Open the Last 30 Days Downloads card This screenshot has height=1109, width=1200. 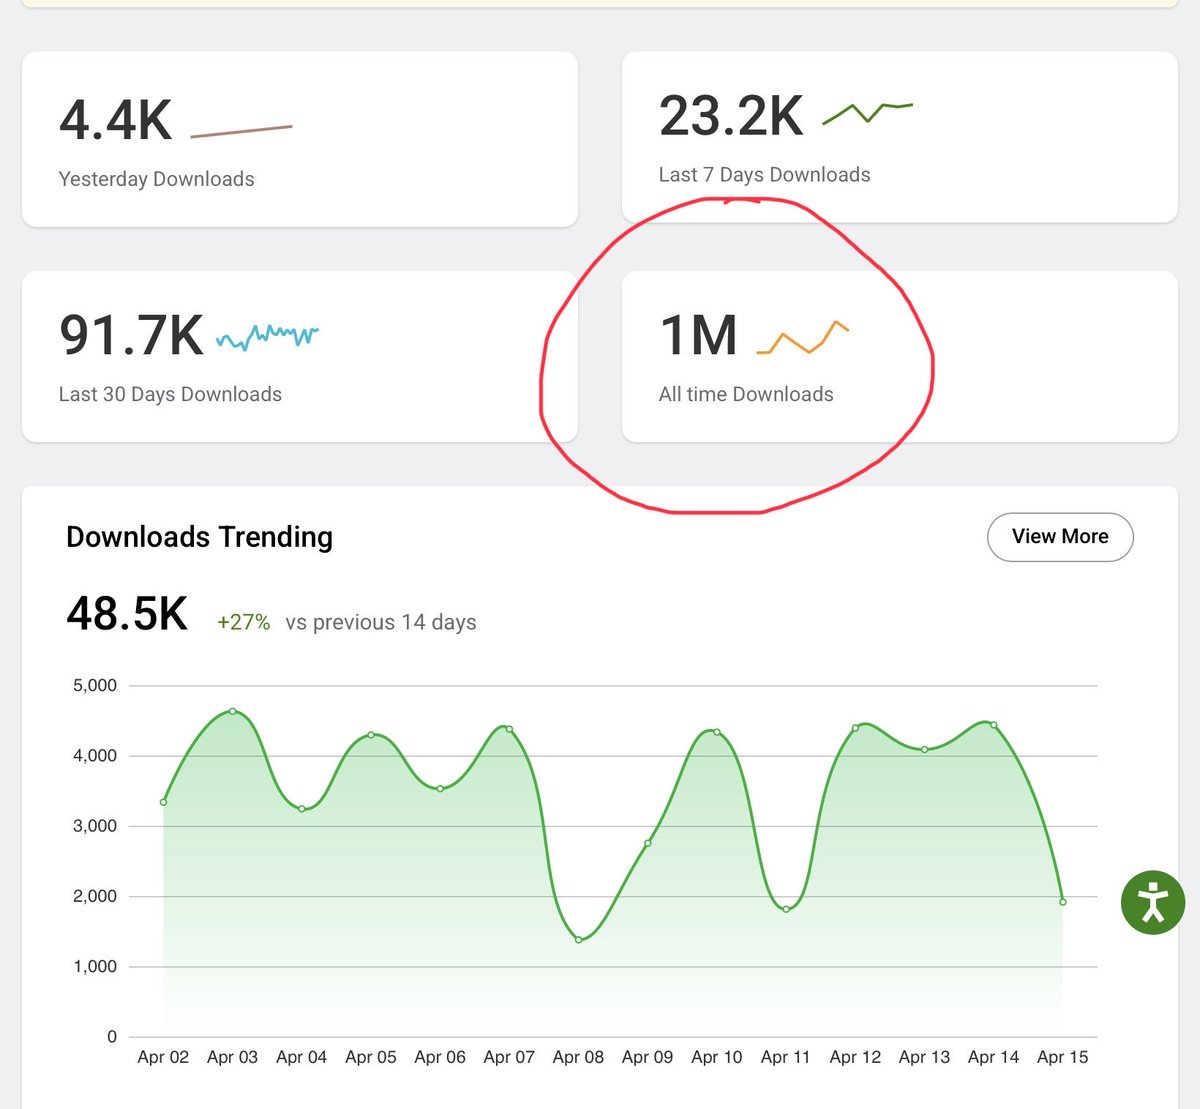[300, 356]
